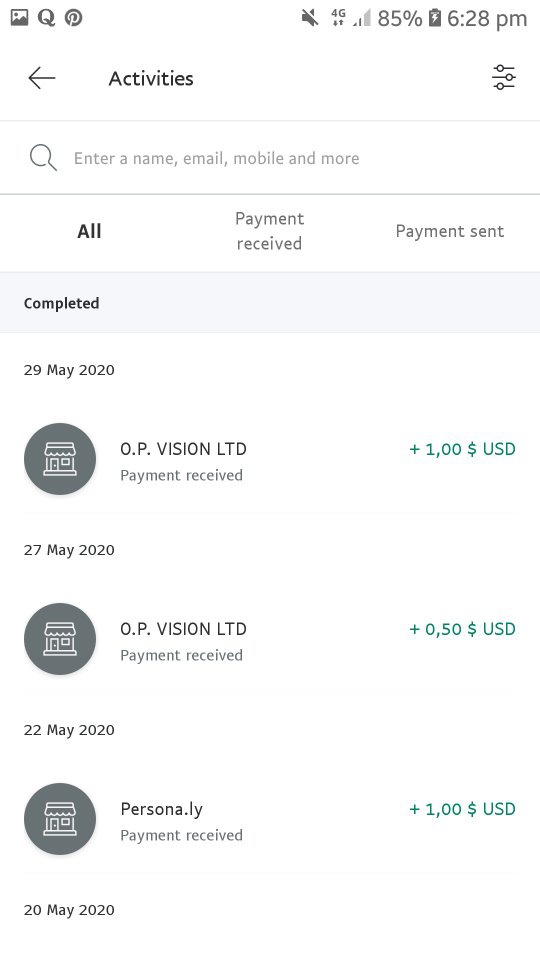This screenshot has width=540, height=960.
Task: Tap the battery status icon
Action: point(435,18)
